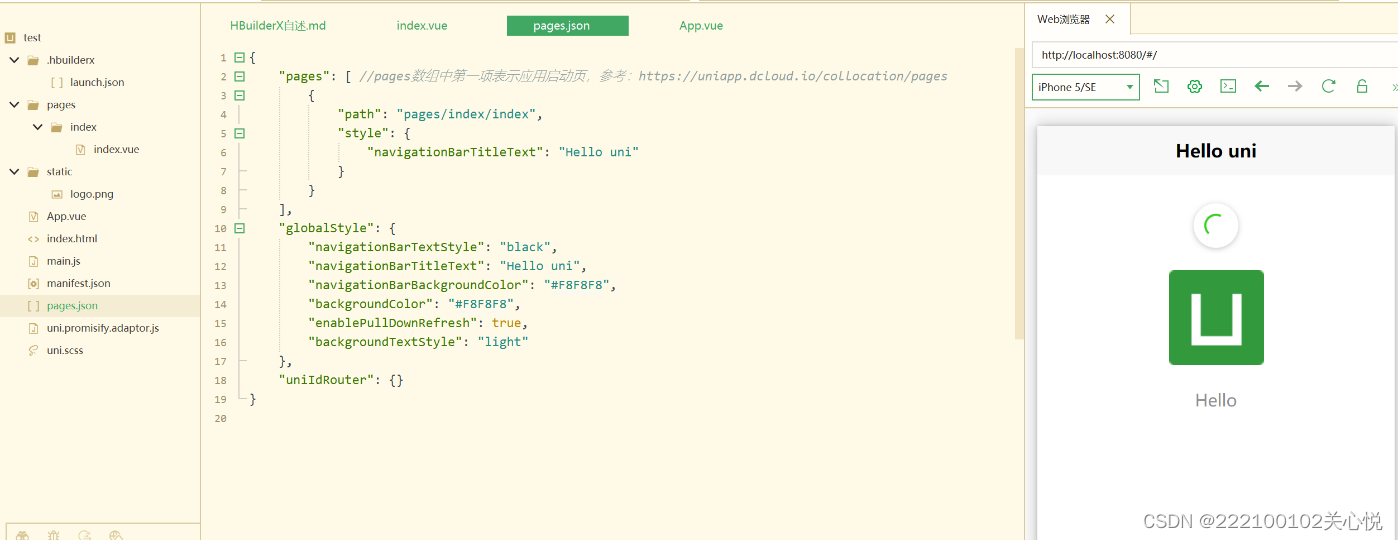
Task: Click the static folder icon
Action: 34,172
